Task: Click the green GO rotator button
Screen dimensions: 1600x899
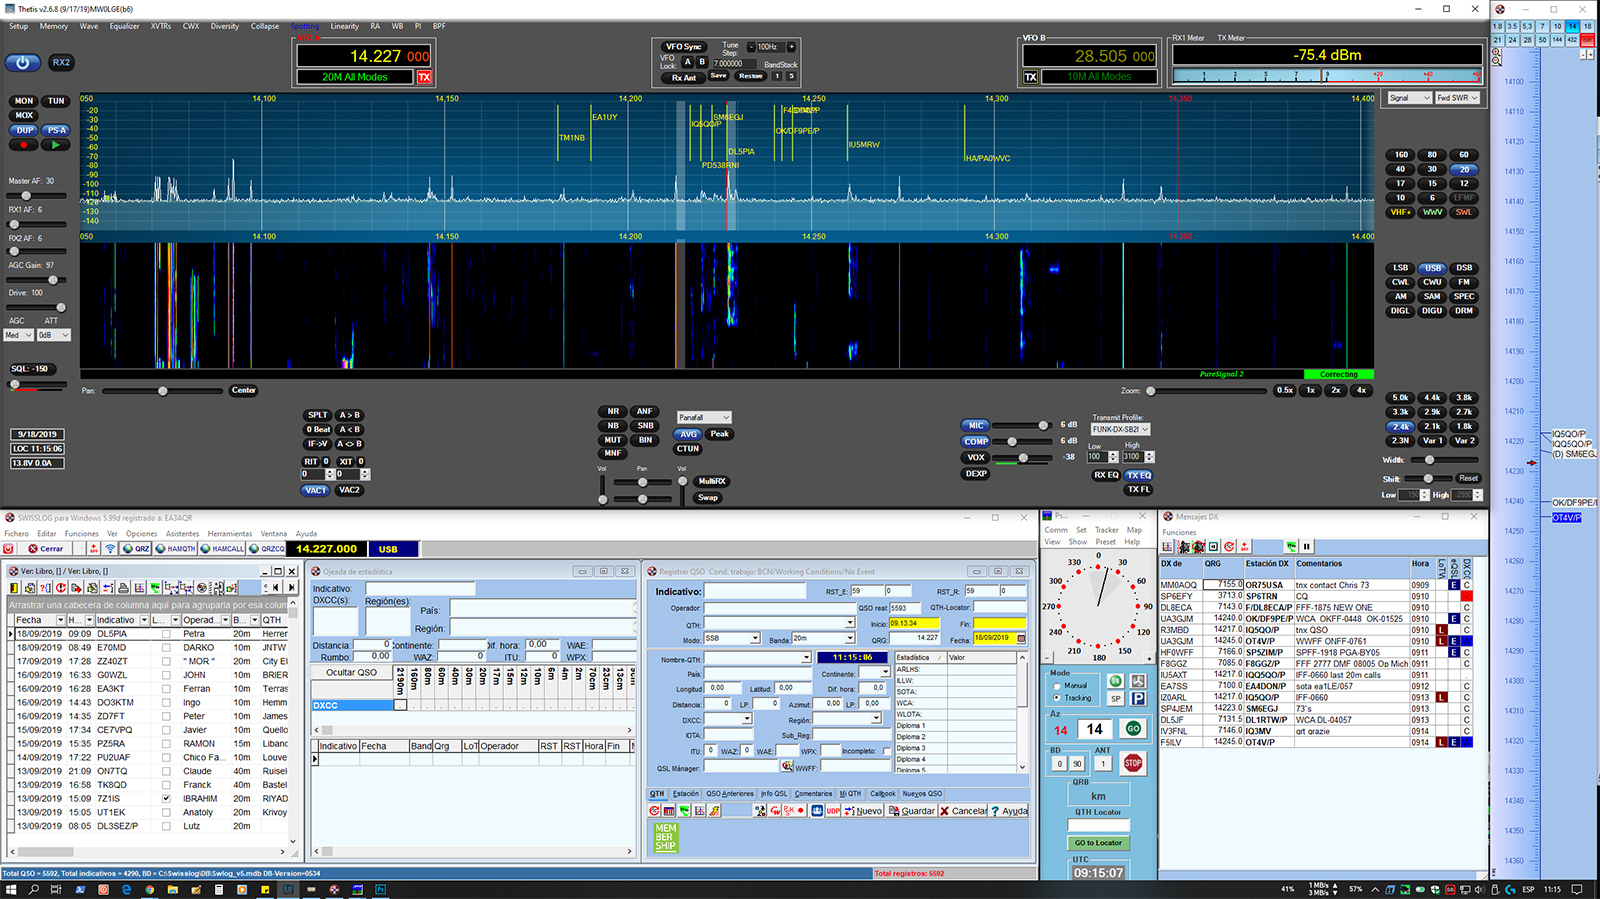Action: point(1133,729)
